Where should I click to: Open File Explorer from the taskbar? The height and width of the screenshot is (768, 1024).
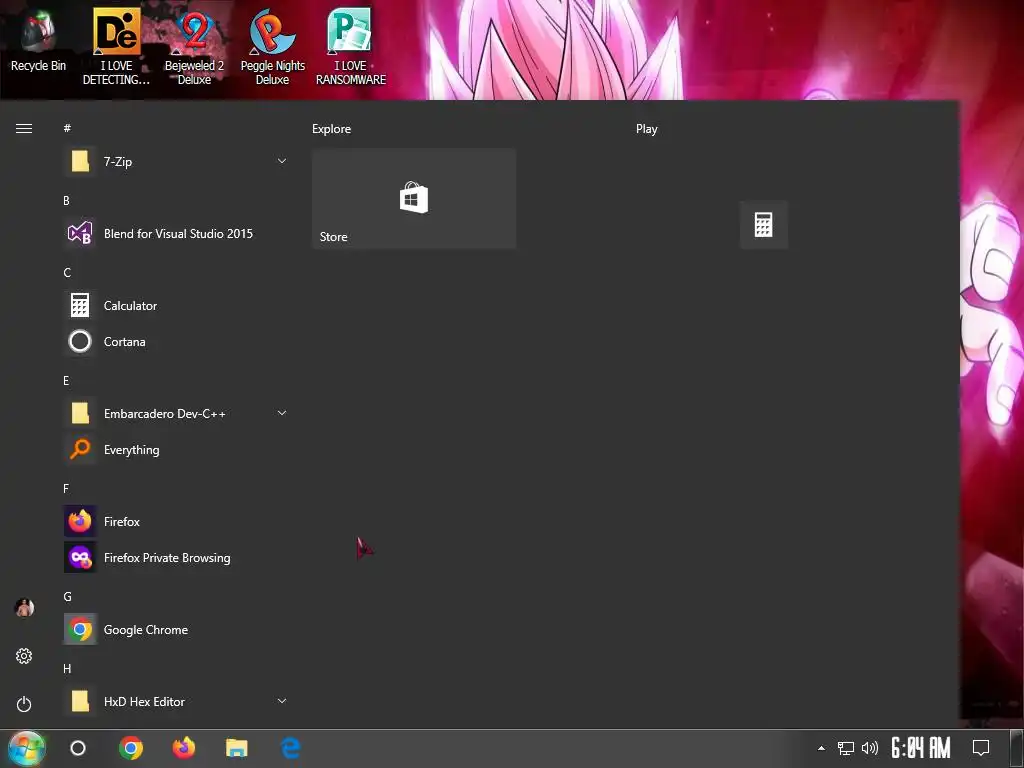[x=236, y=748]
